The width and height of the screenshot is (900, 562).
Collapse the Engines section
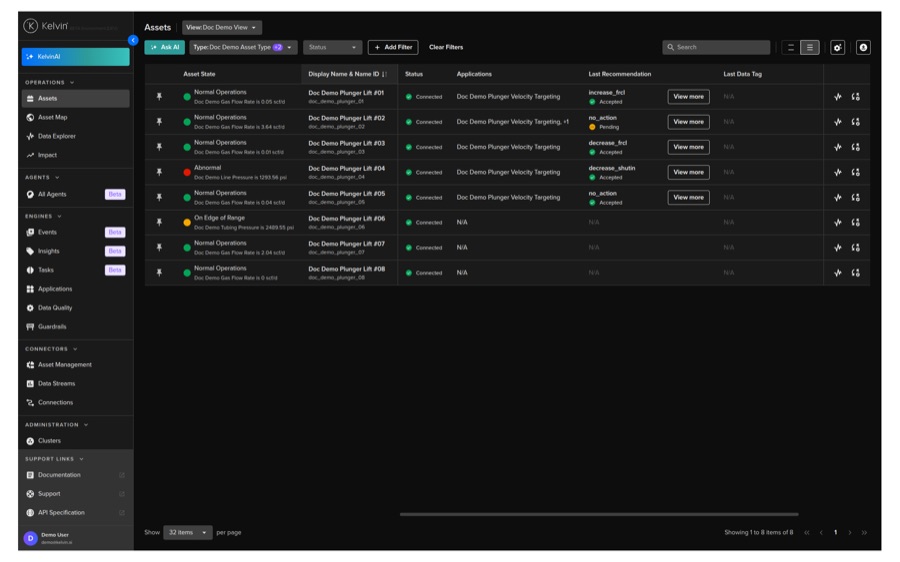[x=59, y=217]
